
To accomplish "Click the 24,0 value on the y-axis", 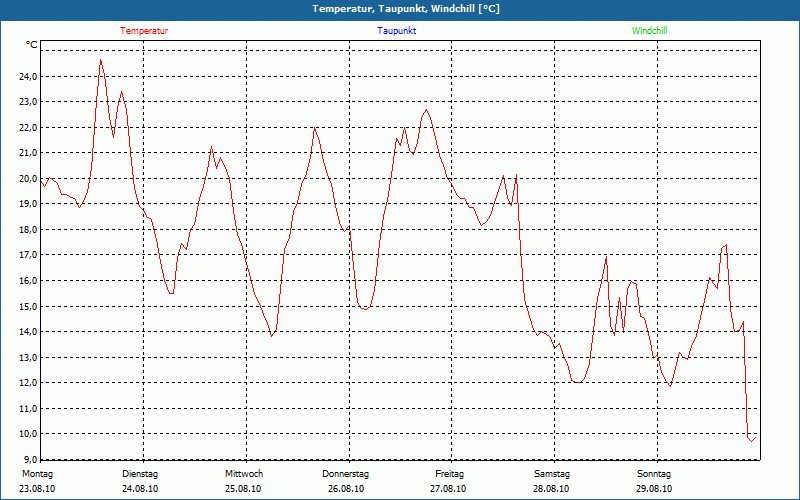I will click(x=28, y=77).
